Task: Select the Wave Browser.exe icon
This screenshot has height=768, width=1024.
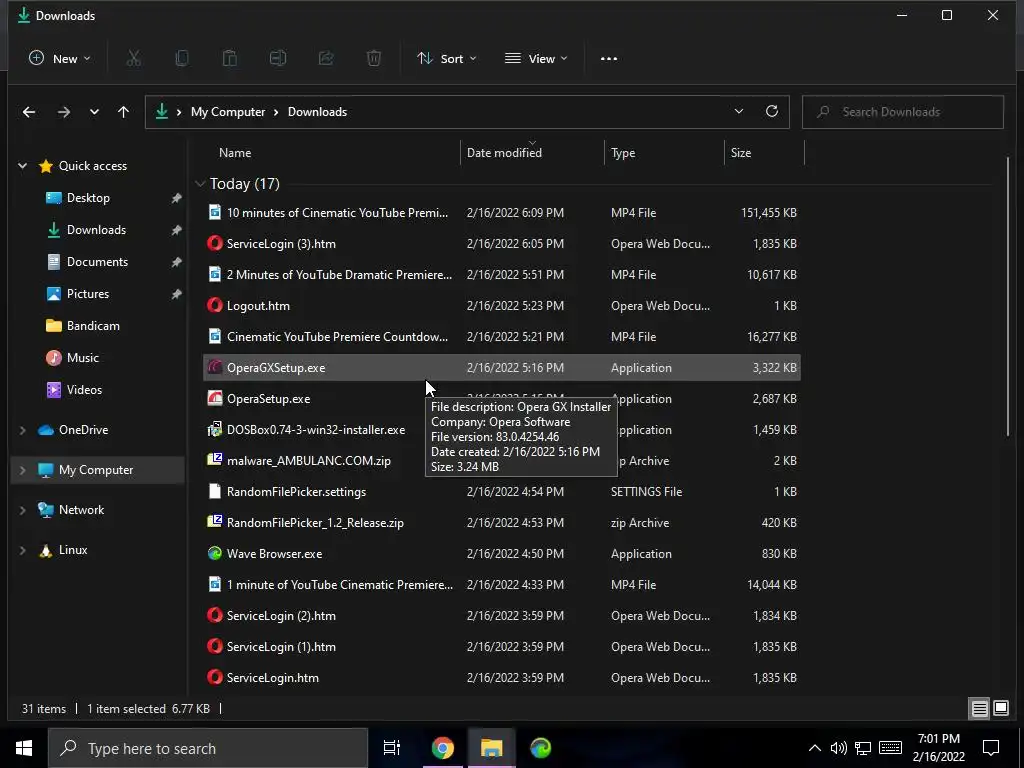Action: 215,553
